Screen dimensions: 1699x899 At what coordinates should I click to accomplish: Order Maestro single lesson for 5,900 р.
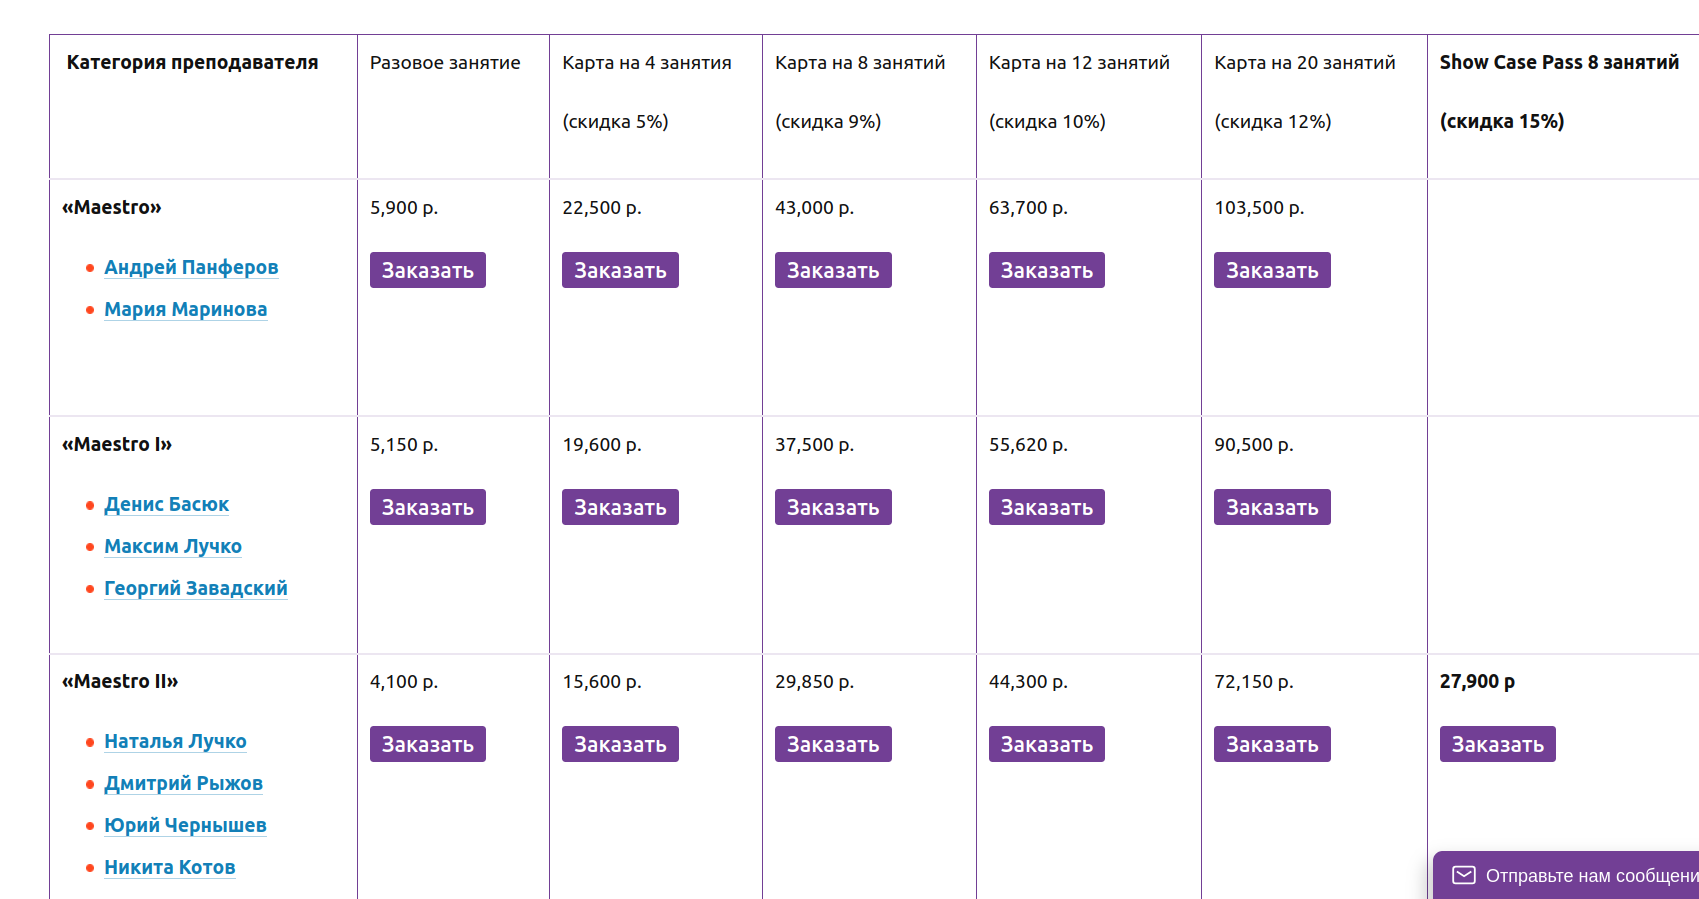tap(427, 270)
